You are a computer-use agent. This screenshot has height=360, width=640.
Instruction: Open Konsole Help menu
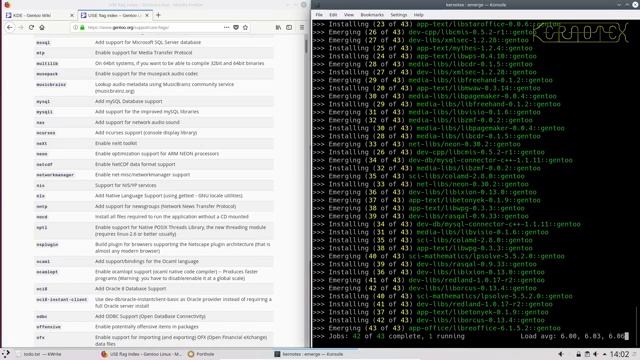click(419, 15)
